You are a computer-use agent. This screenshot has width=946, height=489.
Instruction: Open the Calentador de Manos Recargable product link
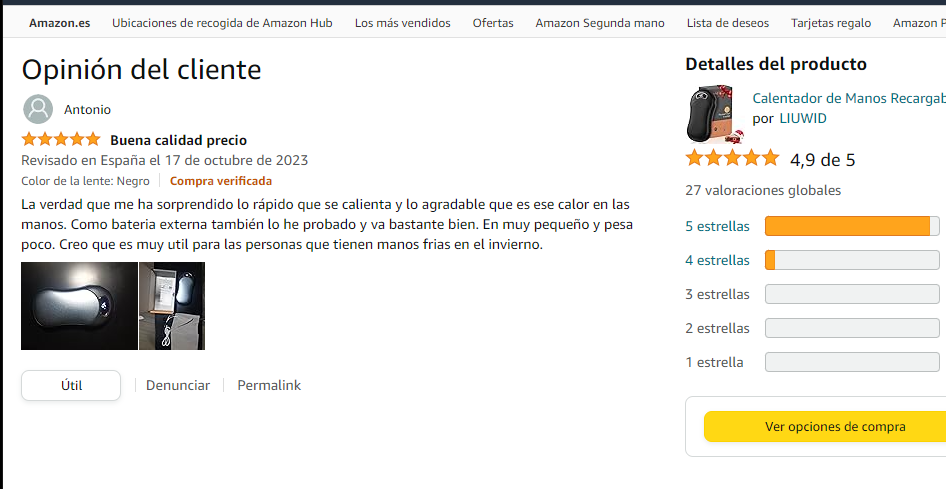(849, 98)
